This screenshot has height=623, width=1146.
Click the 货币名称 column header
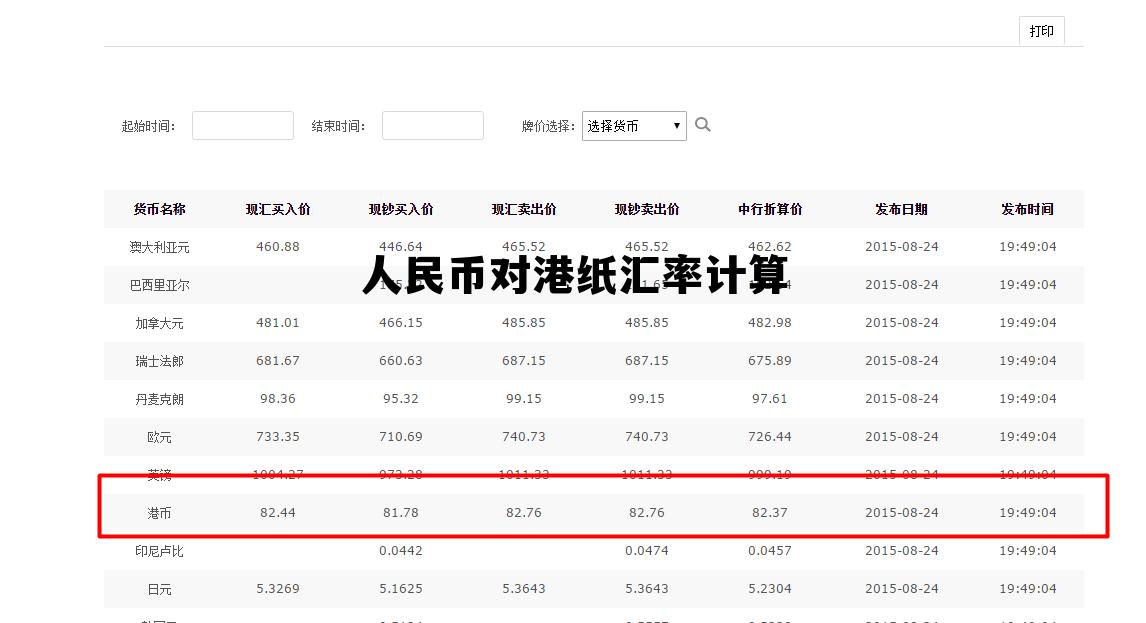[160, 209]
